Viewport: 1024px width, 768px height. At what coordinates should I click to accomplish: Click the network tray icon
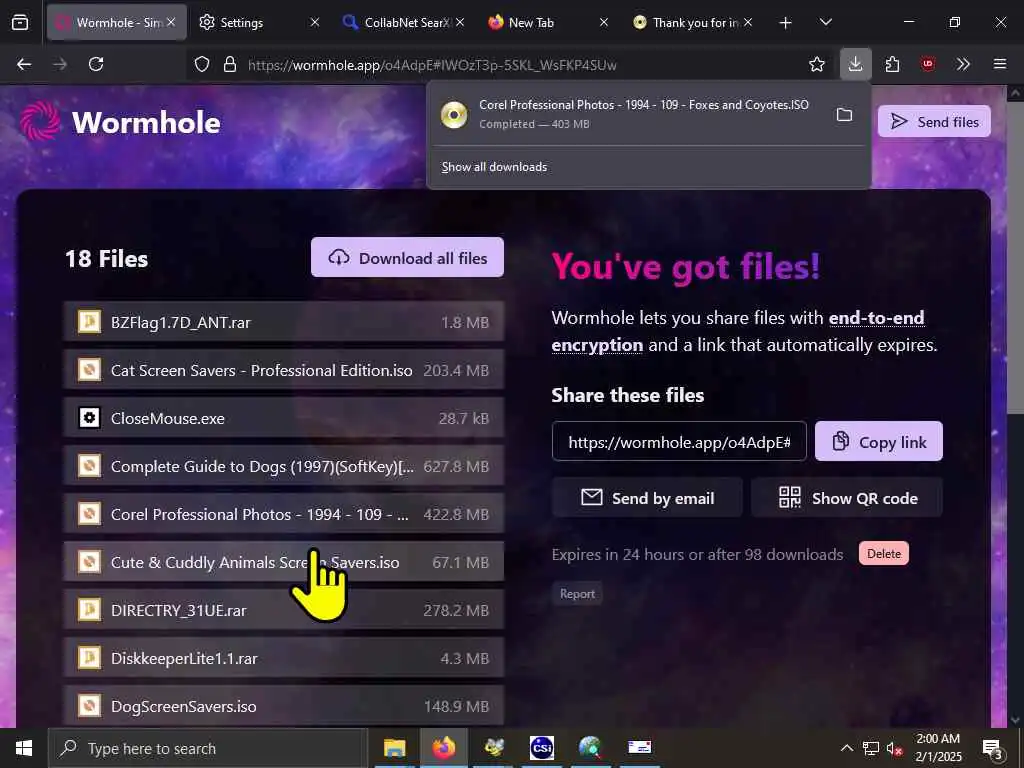coord(871,748)
